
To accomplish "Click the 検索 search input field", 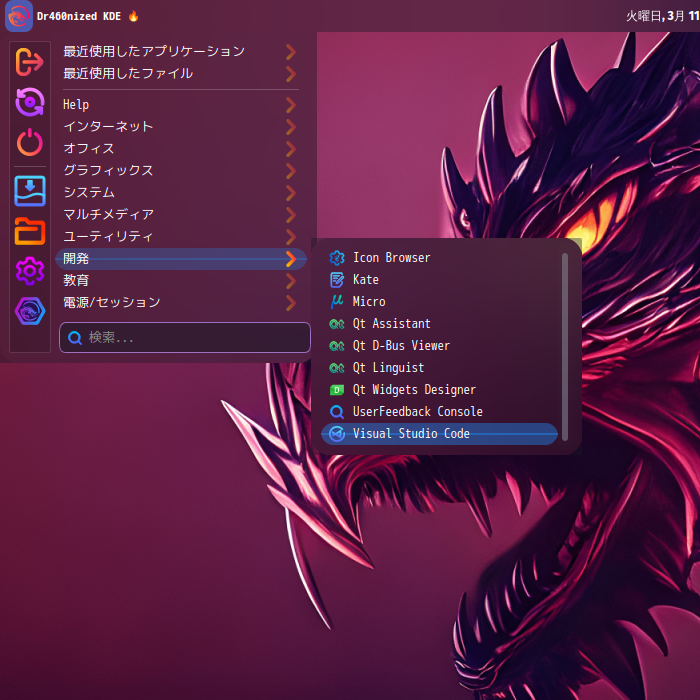I will [185, 338].
